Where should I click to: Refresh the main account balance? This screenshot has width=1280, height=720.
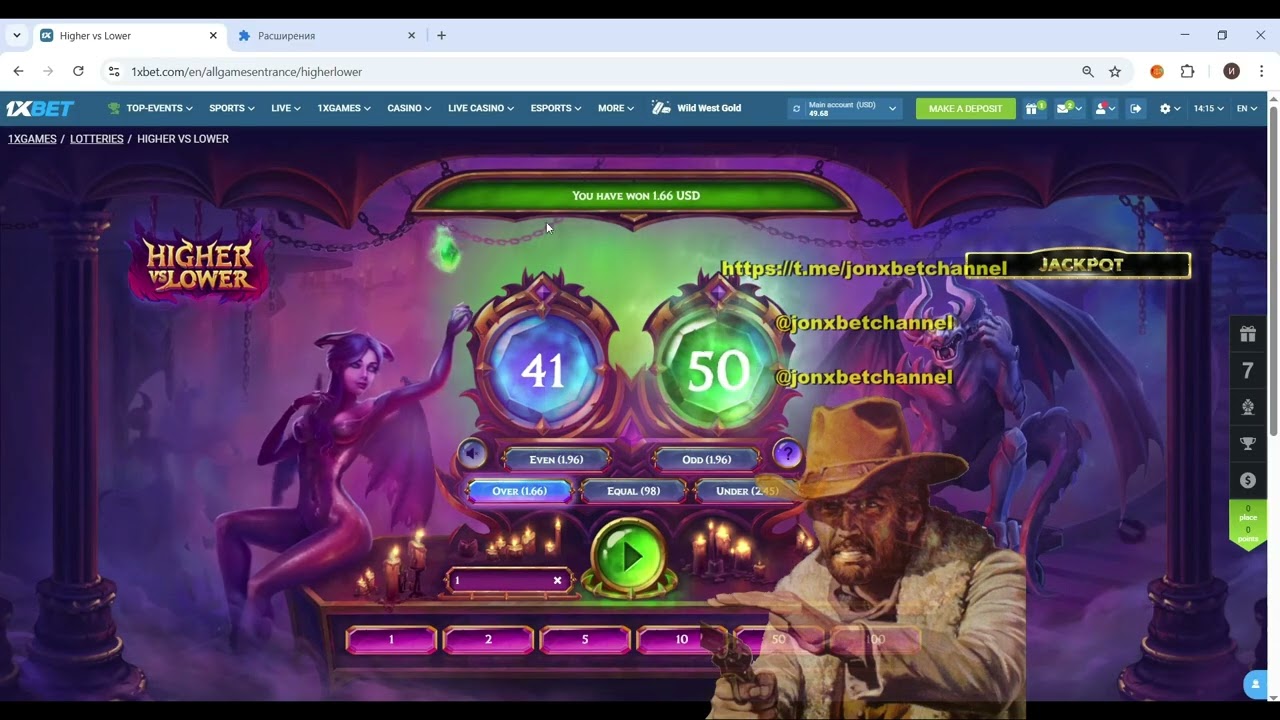click(x=796, y=108)
